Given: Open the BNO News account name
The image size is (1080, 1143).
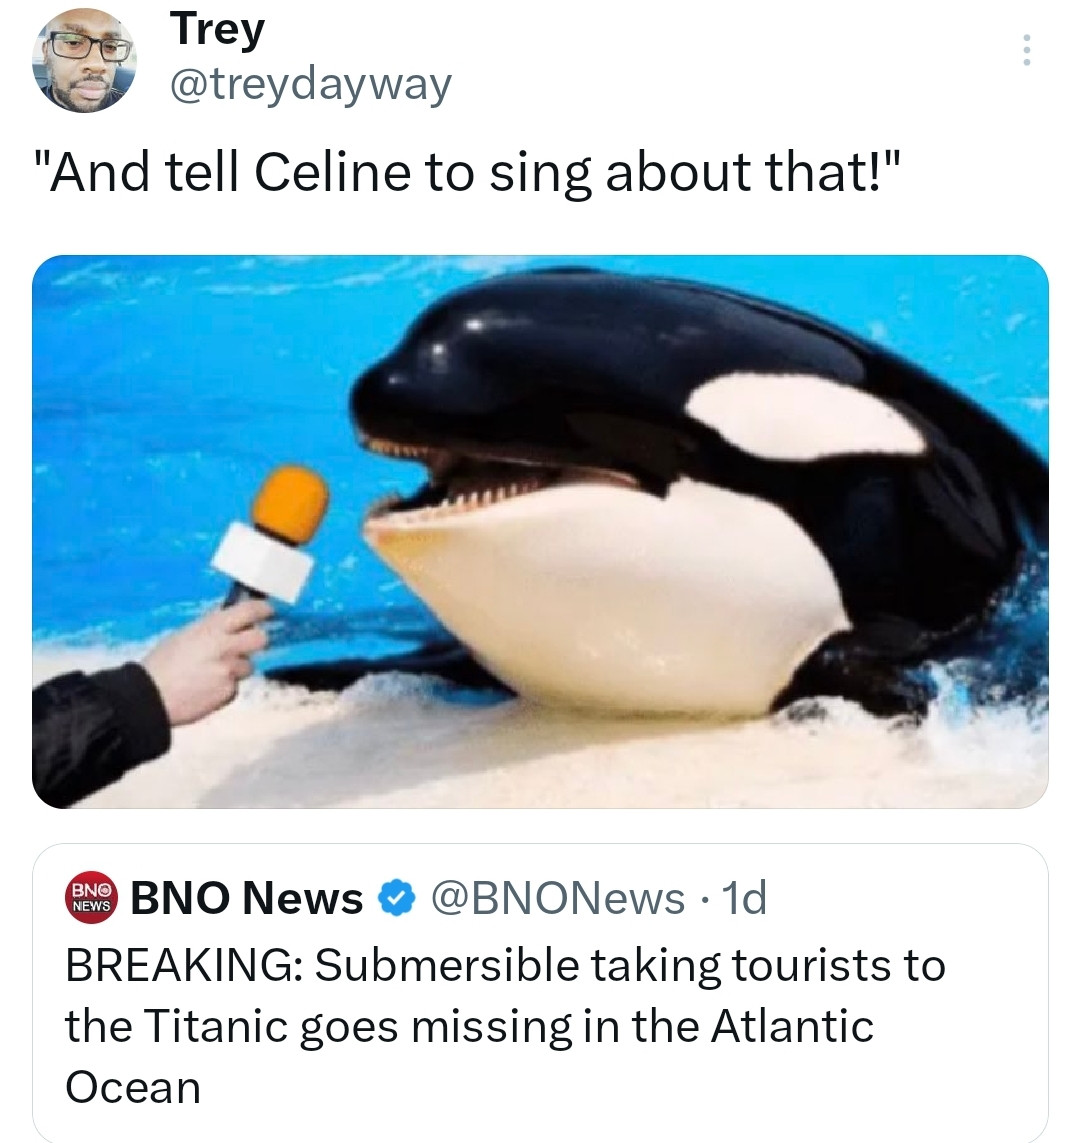Looking at the screenshot, I should tap(248, 898).
